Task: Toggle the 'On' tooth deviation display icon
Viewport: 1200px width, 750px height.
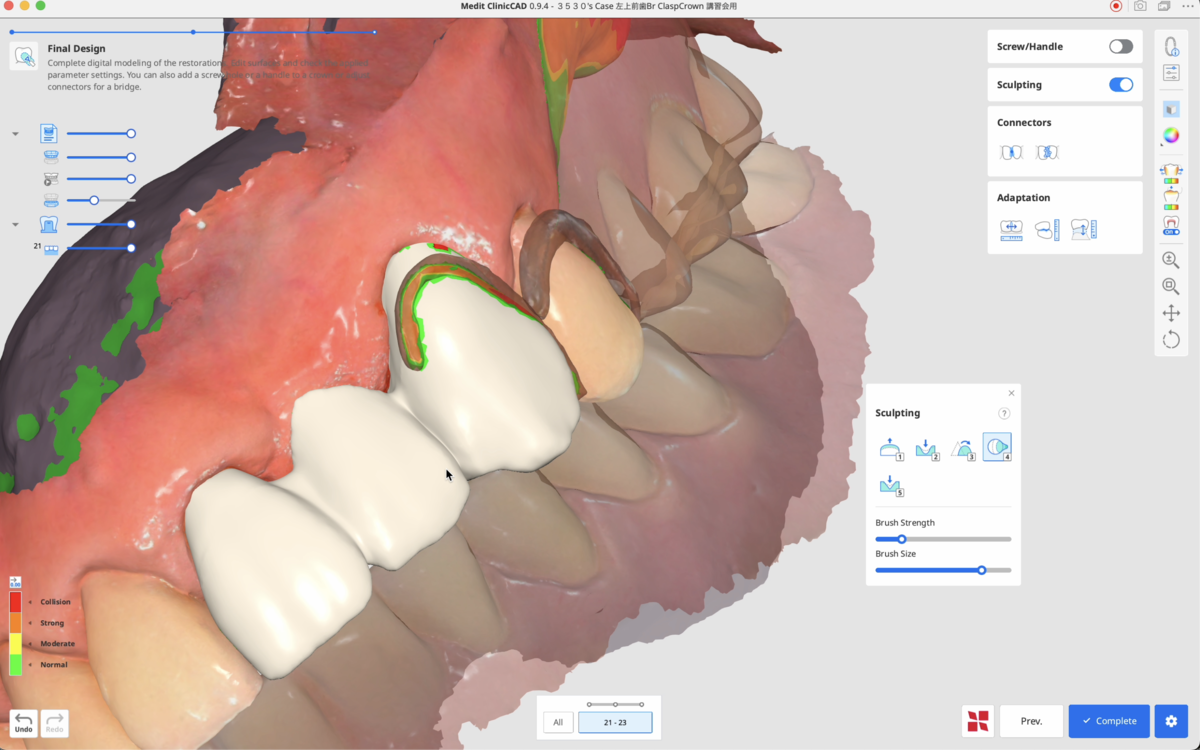Action: (1171, 225)
